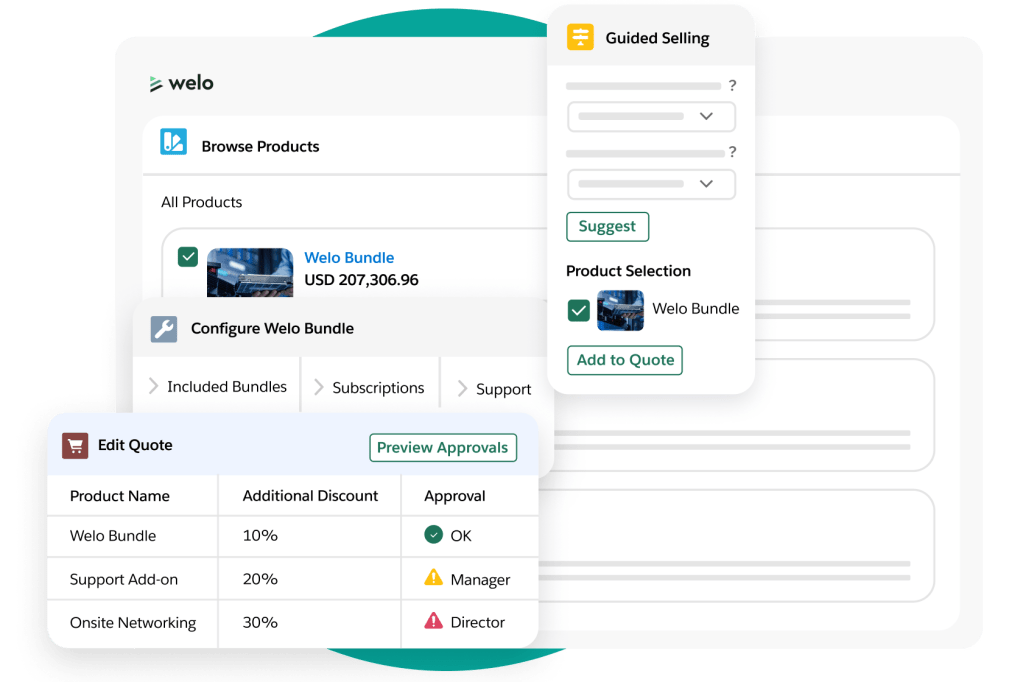
Task: Expand the Included Bundles chevron
Action: (153, 386)
